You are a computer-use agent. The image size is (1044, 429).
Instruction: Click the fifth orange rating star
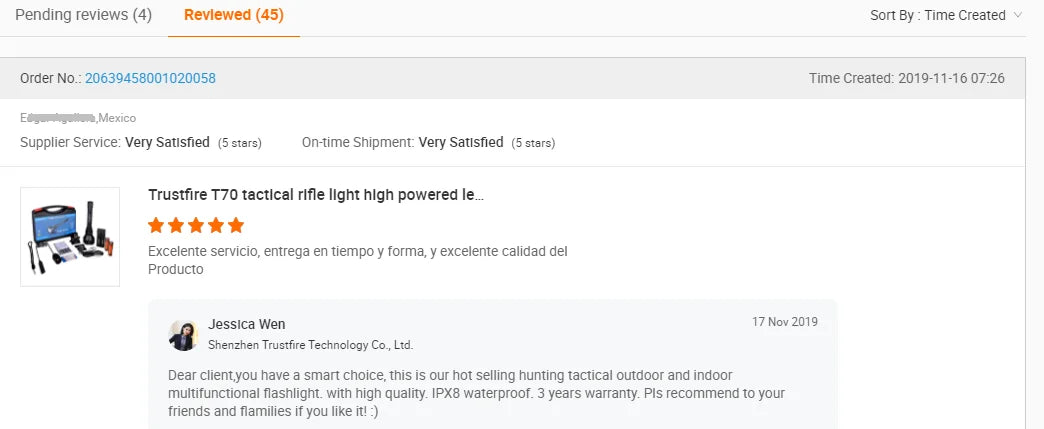click(236, 225)
